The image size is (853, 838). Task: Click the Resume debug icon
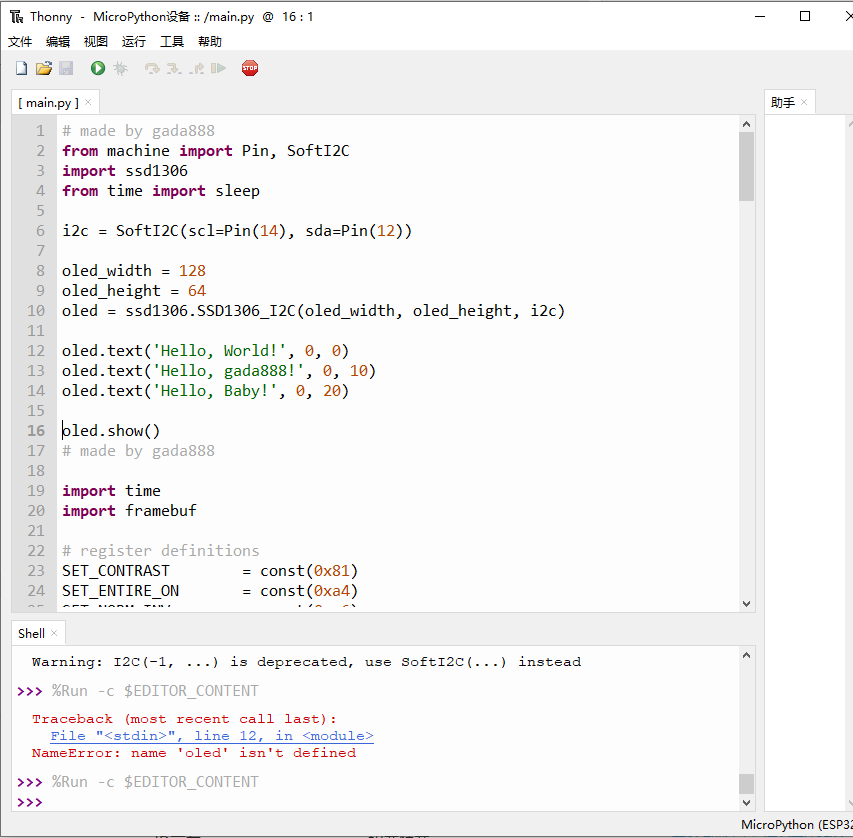(x=218, y=68)
